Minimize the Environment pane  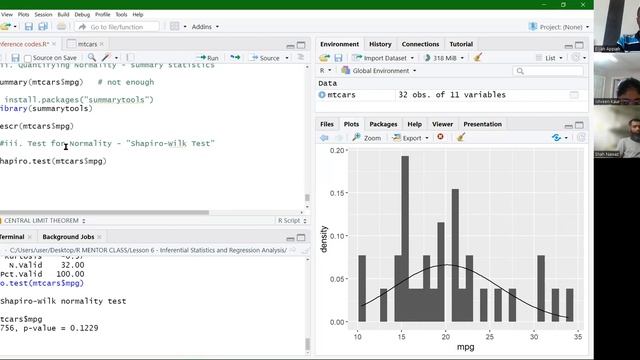coord(569,45)
